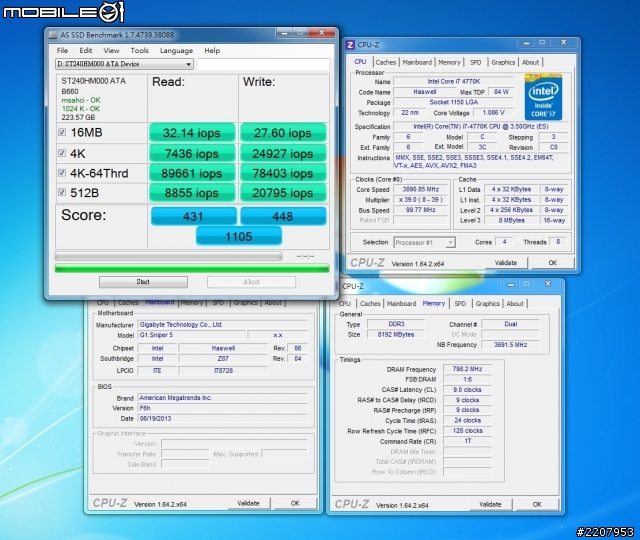The height and width of the screenshot is (540, 640).
Task: Click the Gigabyte Technology manufacturer field
Action: [222, 325]
